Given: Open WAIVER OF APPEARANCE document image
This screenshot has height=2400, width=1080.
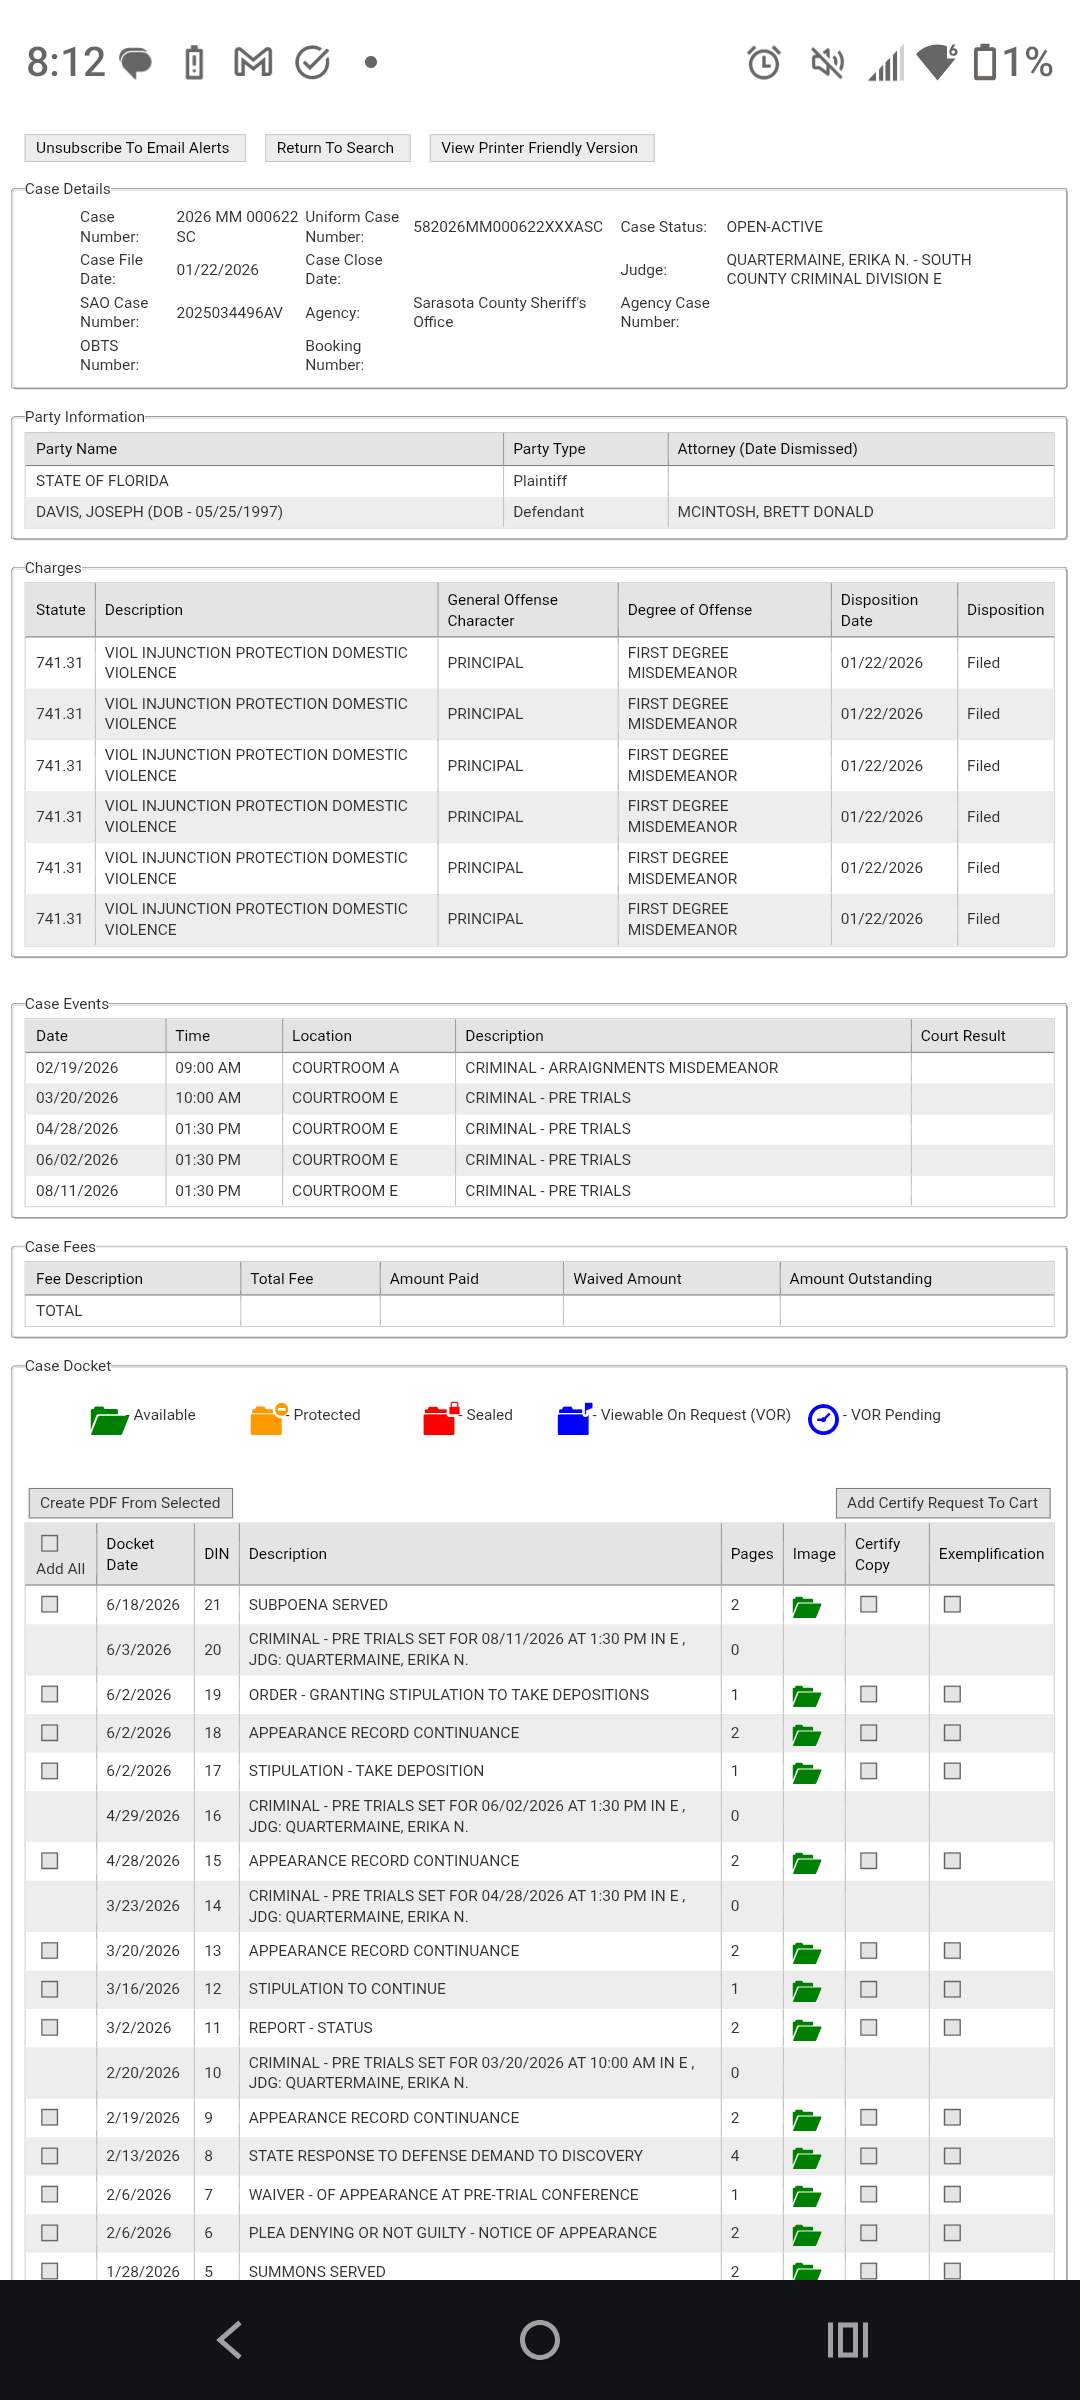Looking at the screenshot, I should coord(806,2196).
